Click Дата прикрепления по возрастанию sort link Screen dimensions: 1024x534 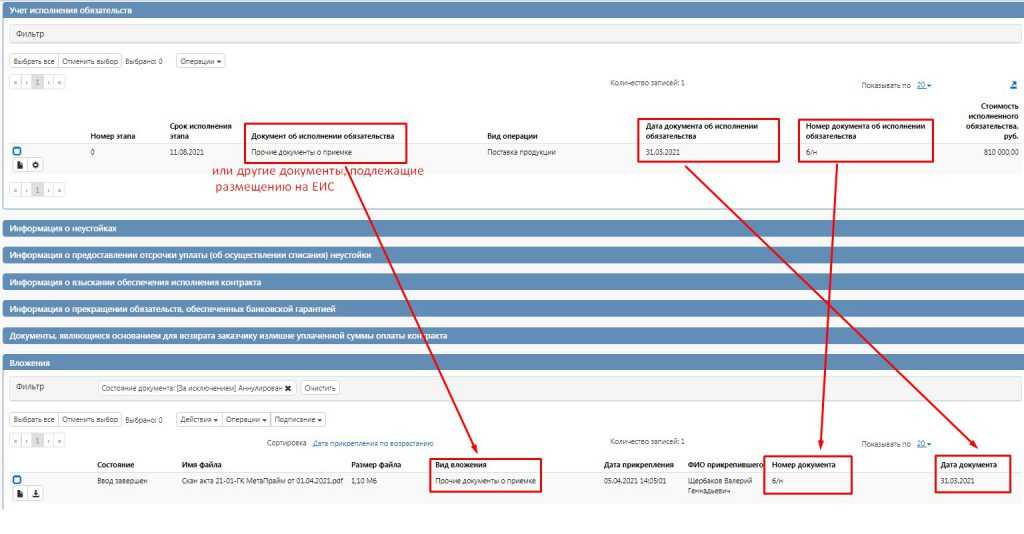[373, 444]
